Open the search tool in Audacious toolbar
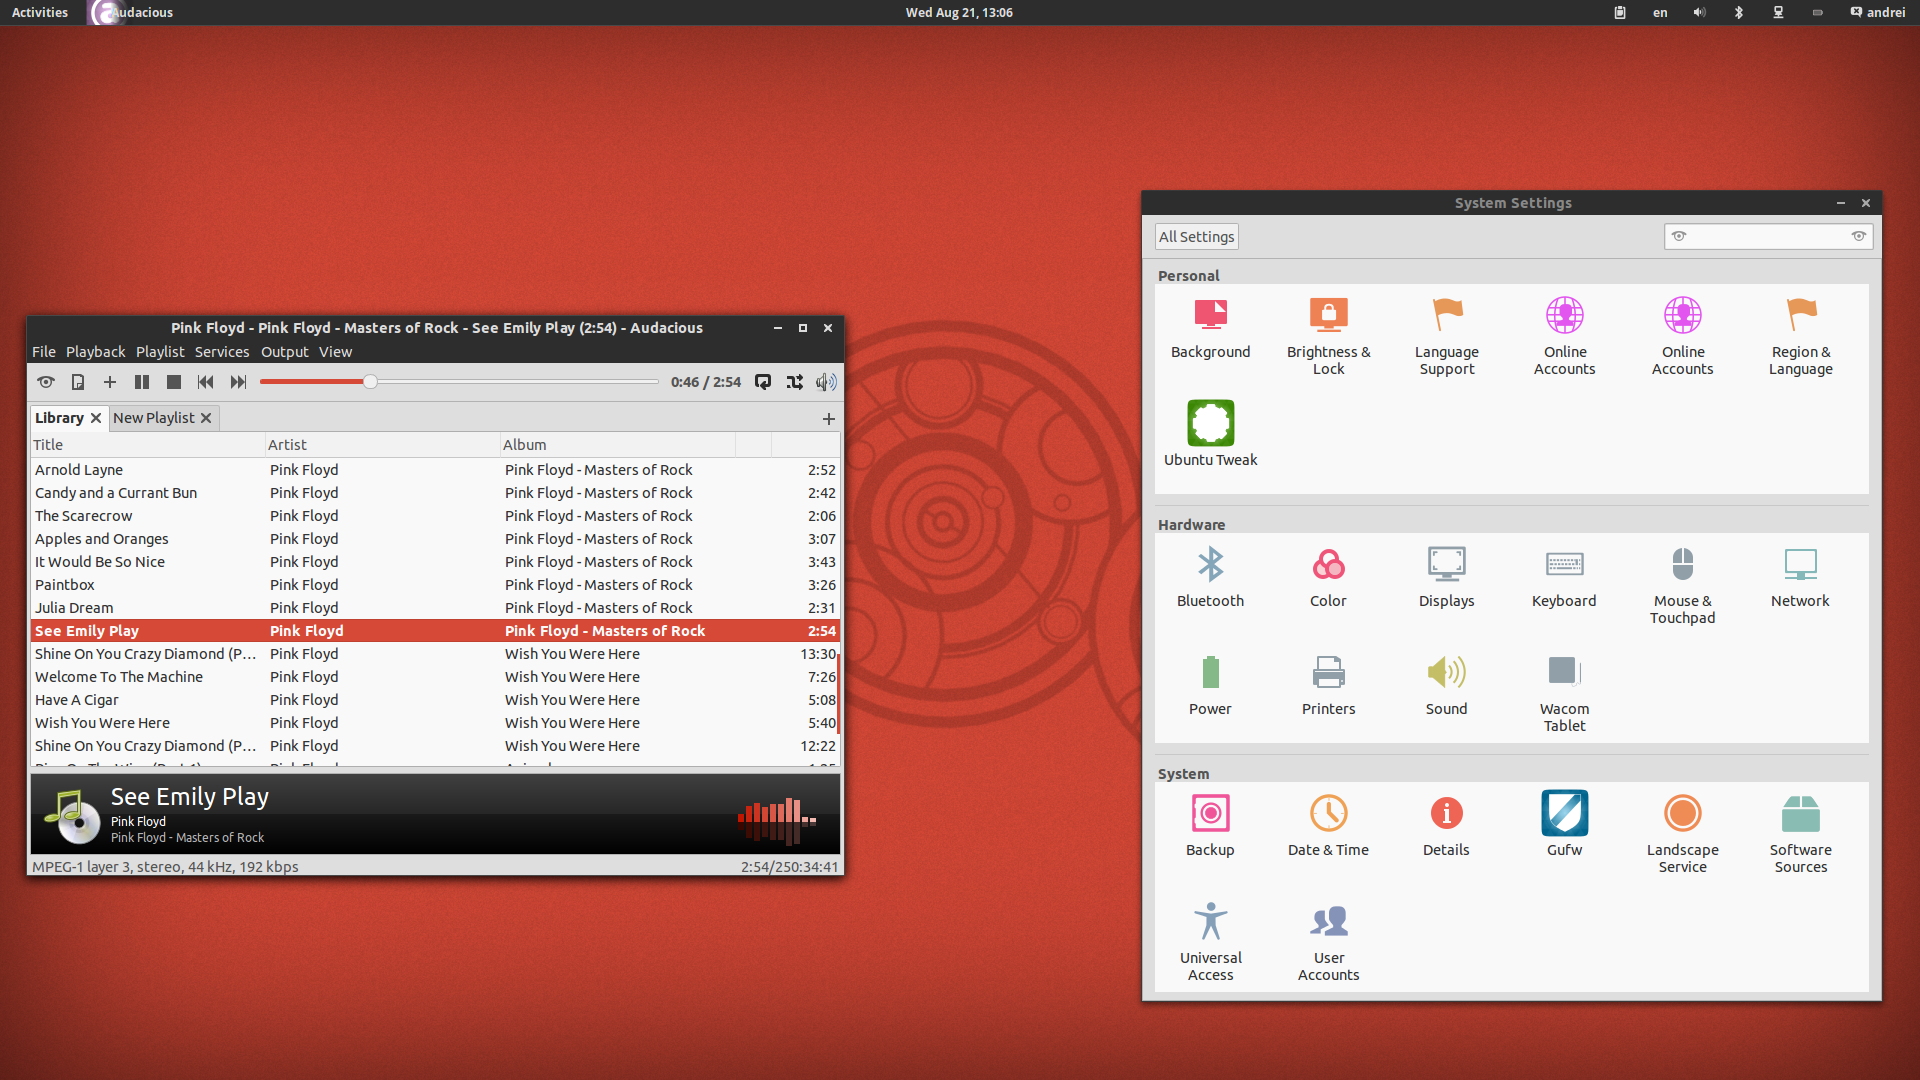This screenshot has height=1080, width=1920. [46, 382]
